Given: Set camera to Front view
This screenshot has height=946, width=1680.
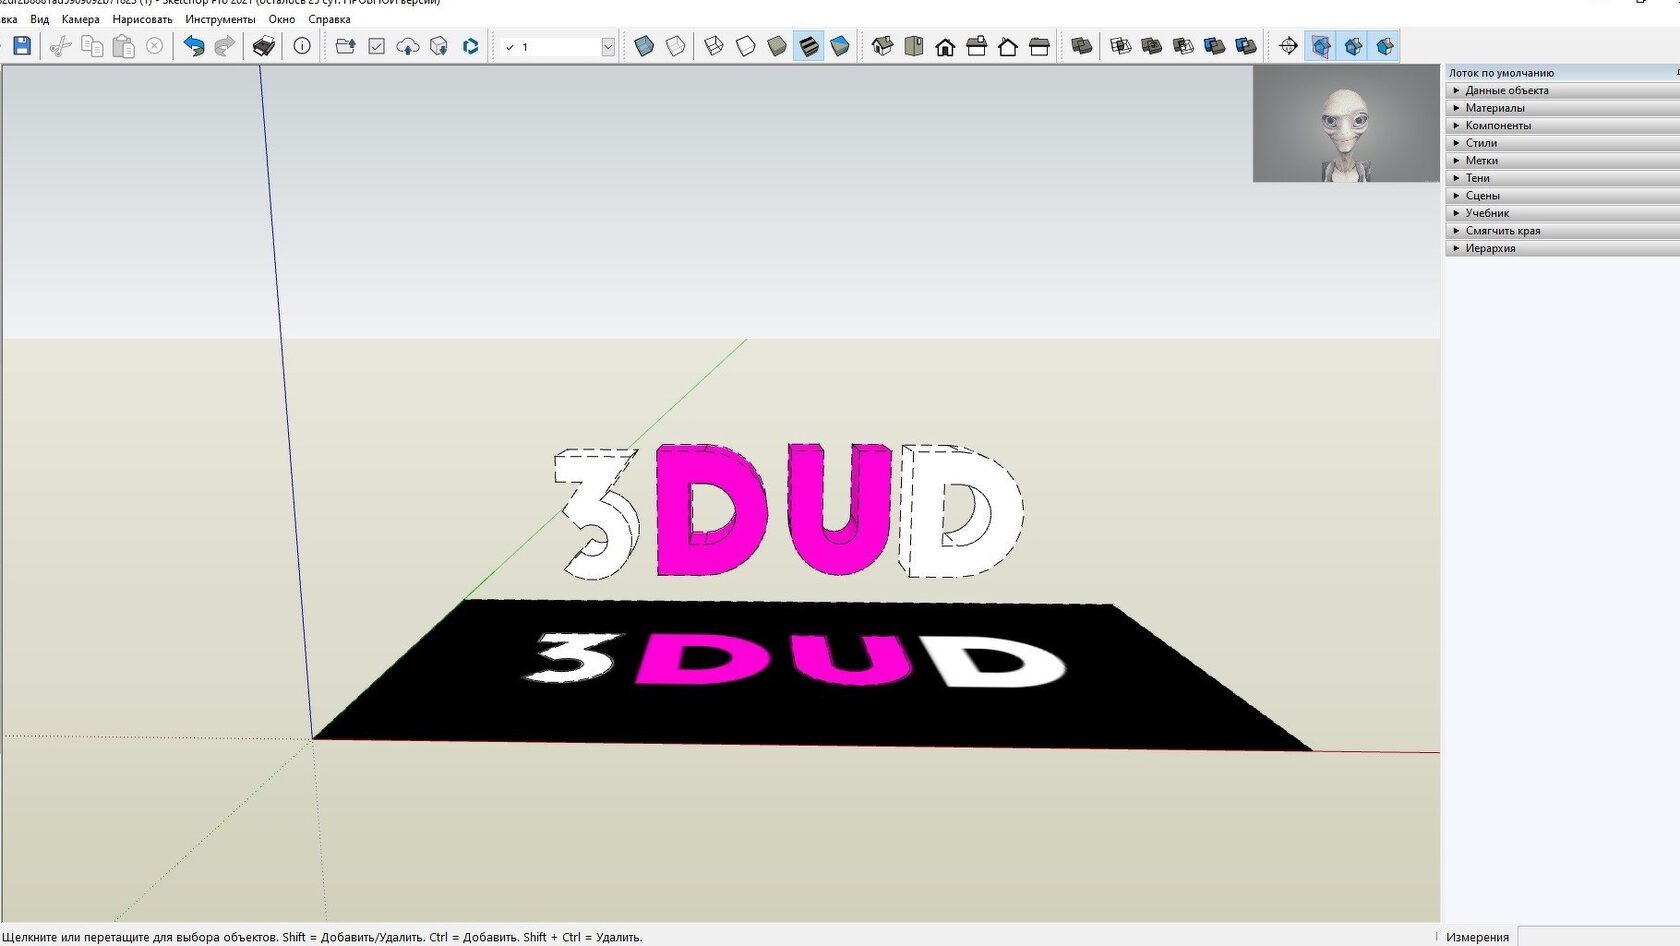Looking at the screenshot, I should [945, 46].
